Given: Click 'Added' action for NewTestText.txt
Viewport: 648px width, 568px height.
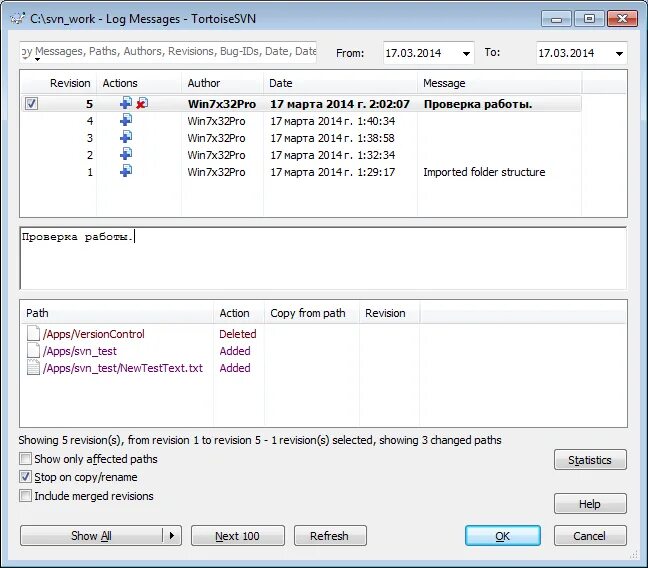Looking at the screenshot, I should tap(235, 368).
